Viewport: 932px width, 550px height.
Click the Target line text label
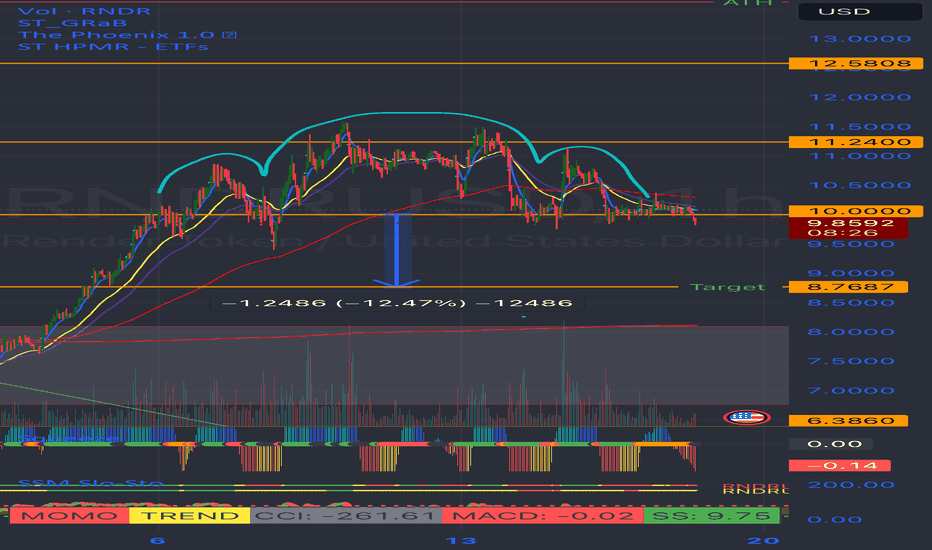point(727,287)
